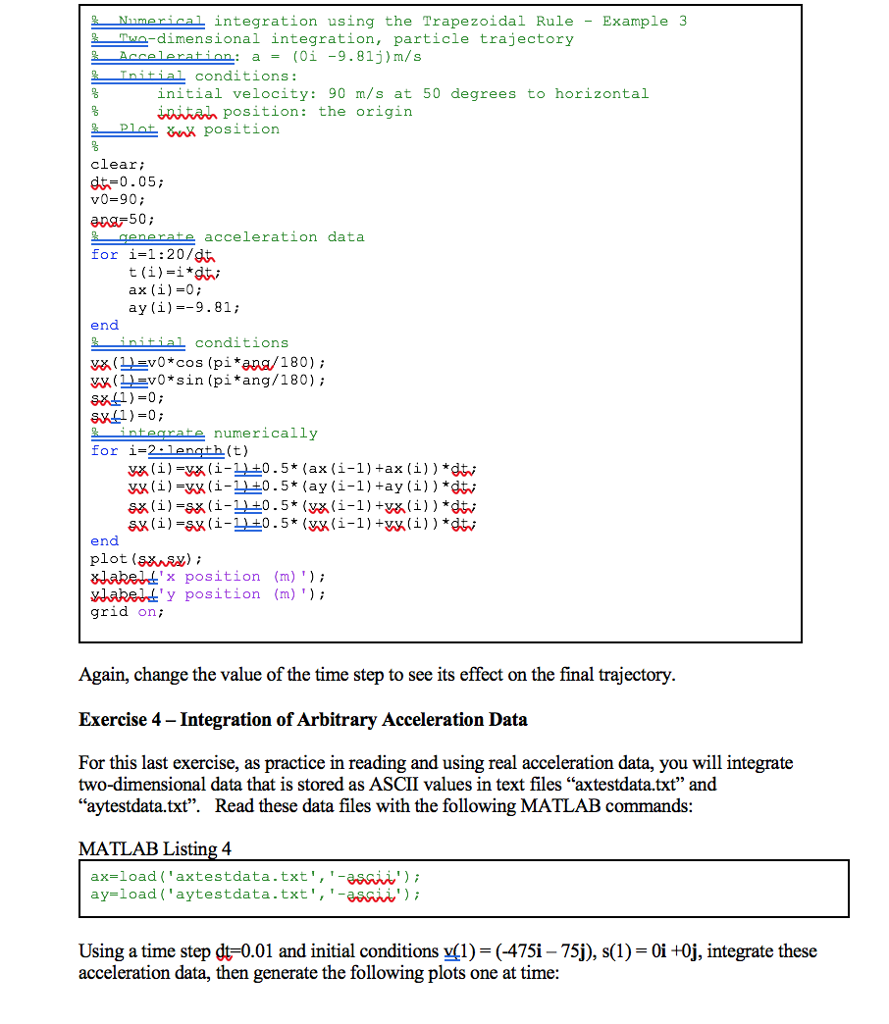Click the sx(i) trapezoidal update line

[x=302, y=505]
